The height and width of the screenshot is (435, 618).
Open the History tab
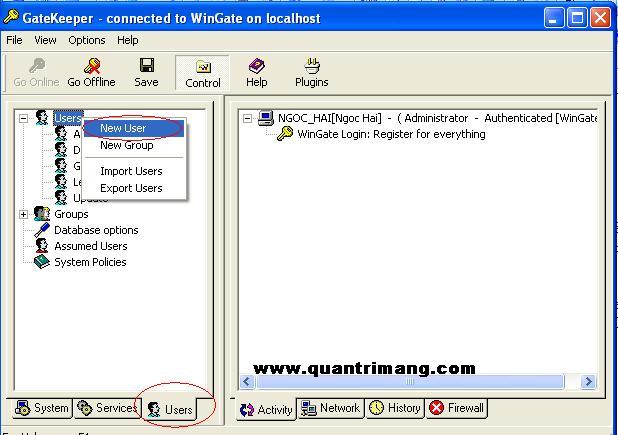pyautogui.click(x=395, y=408)
